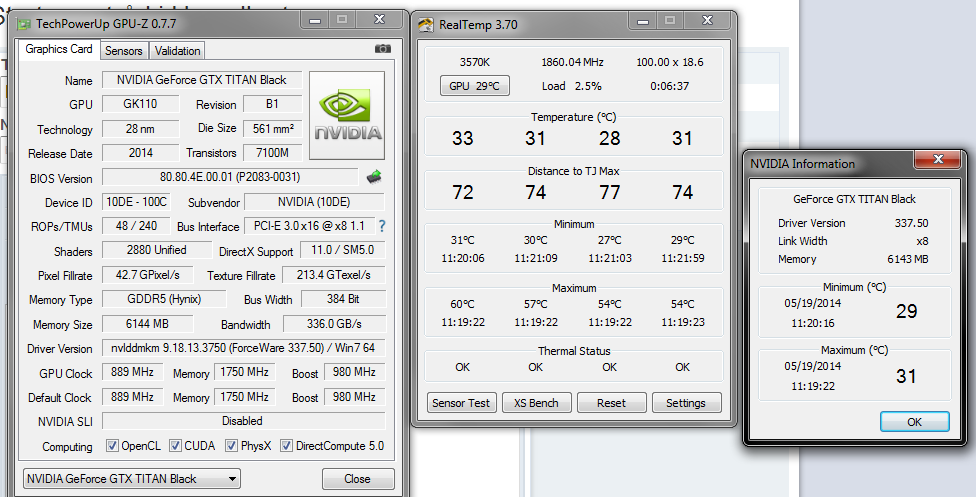Screen dimensions: 976x497
Task: Open the GPU selection dropdown
Action: click(x=131, y=478)
